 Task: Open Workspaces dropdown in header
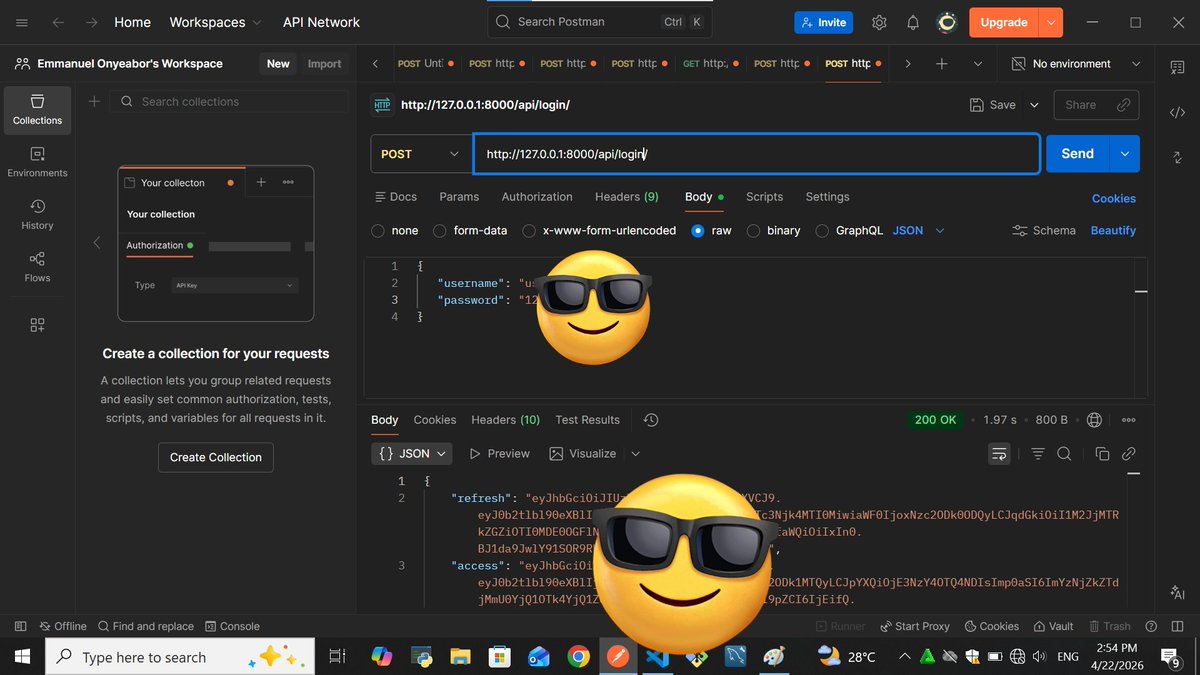pyautogui.click(x=216, y=22)
